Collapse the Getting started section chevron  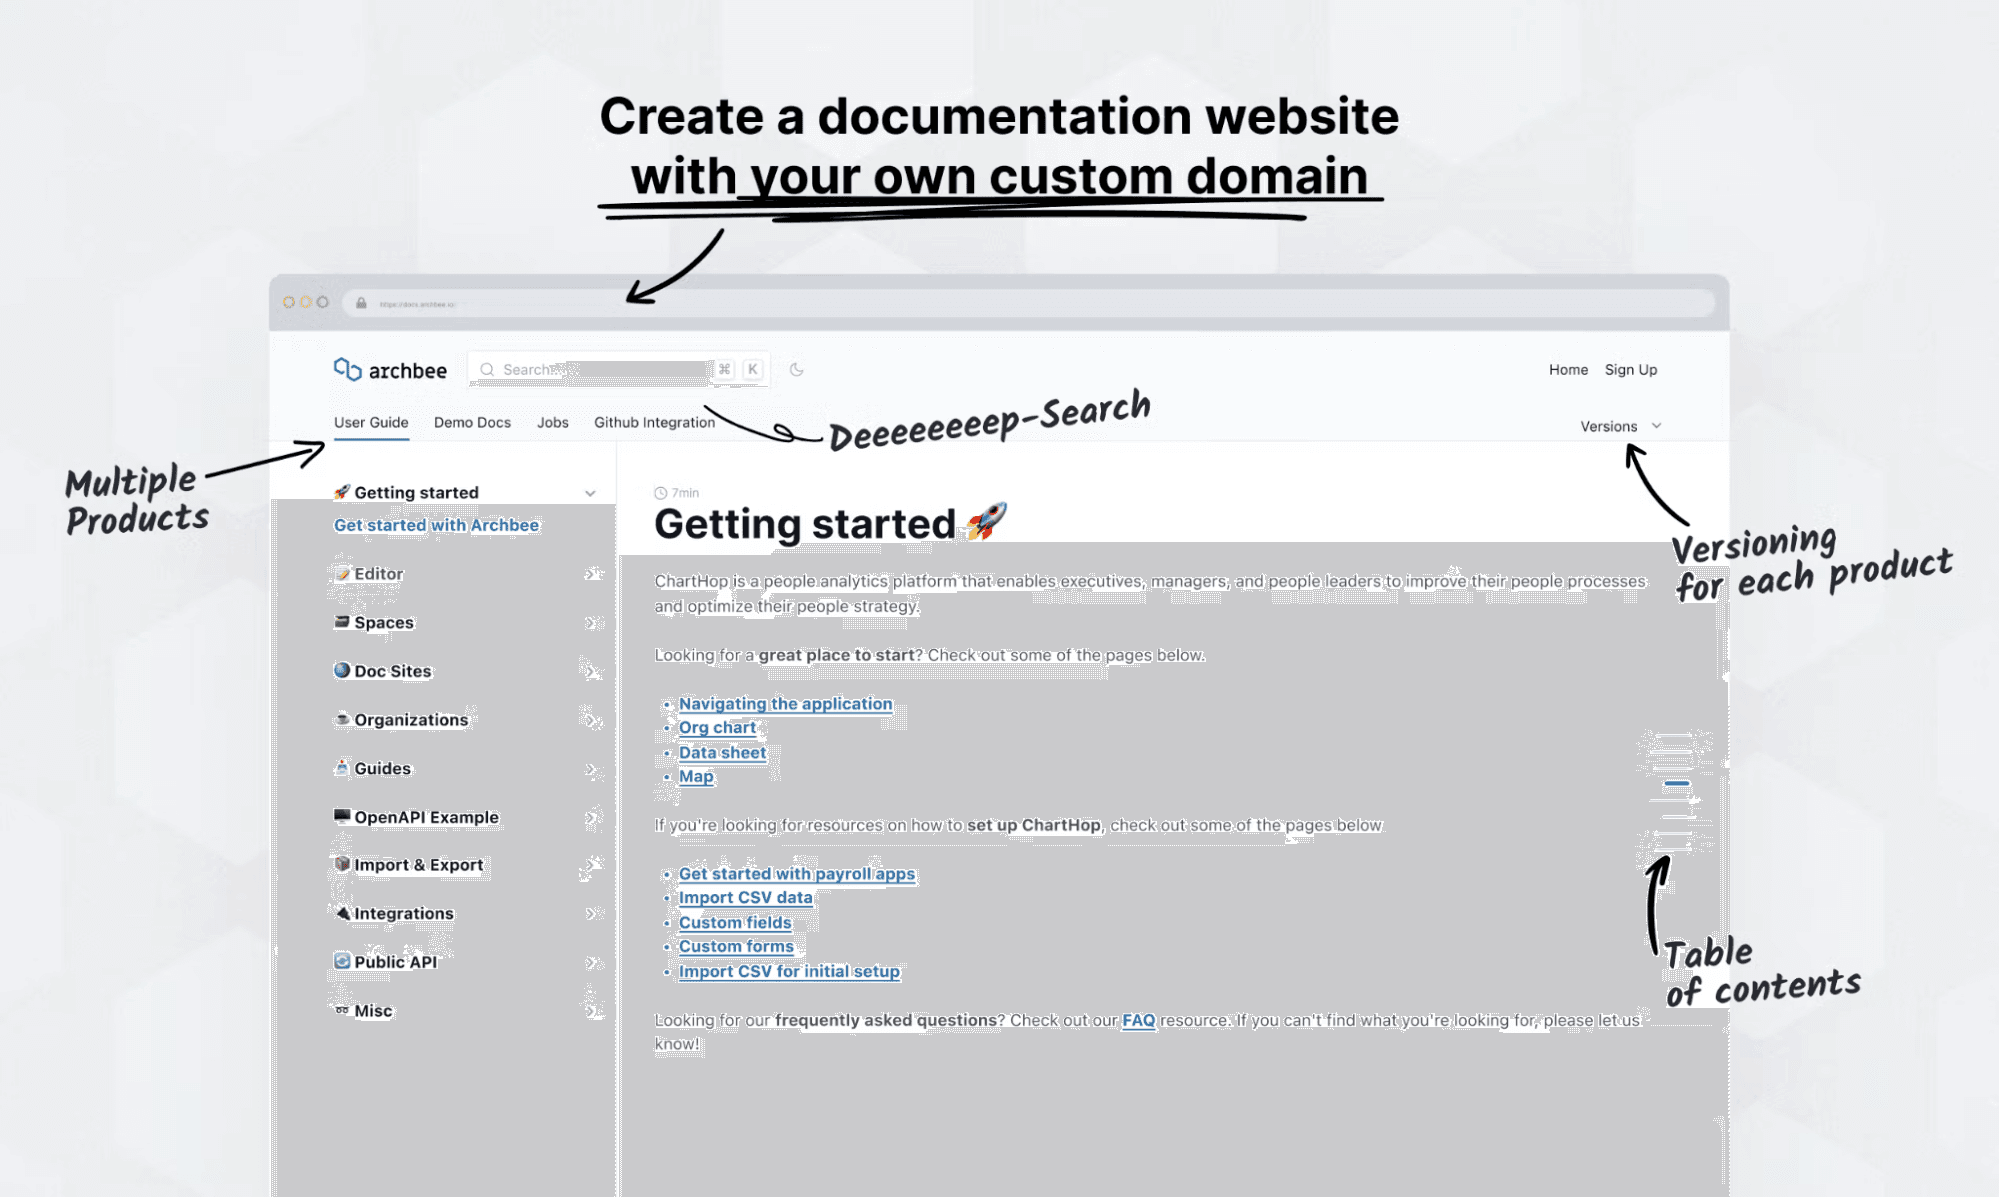pyautogui.click(x=590, y=493)
